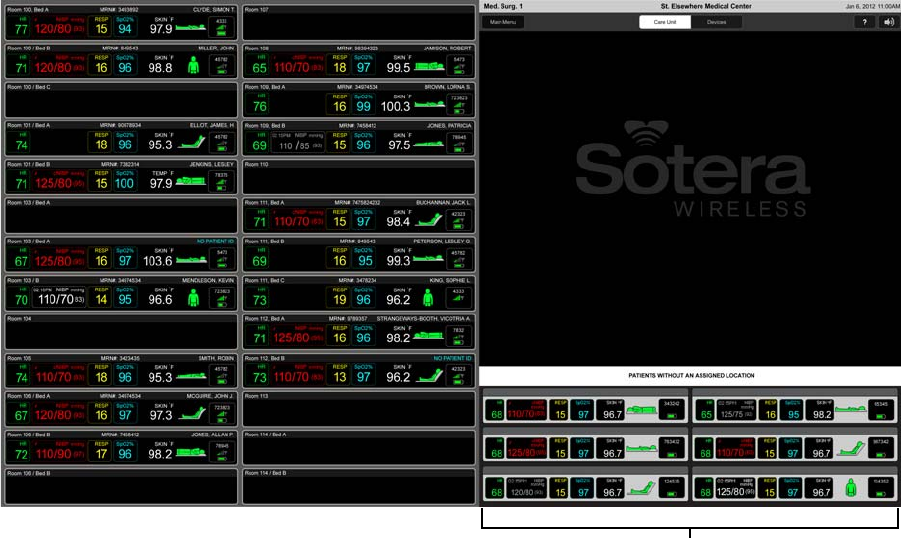This screenshot has width=901, height=538.
Task: Click NO PATIENT ID label above skin temp 103.6
Action: [215, 241]
